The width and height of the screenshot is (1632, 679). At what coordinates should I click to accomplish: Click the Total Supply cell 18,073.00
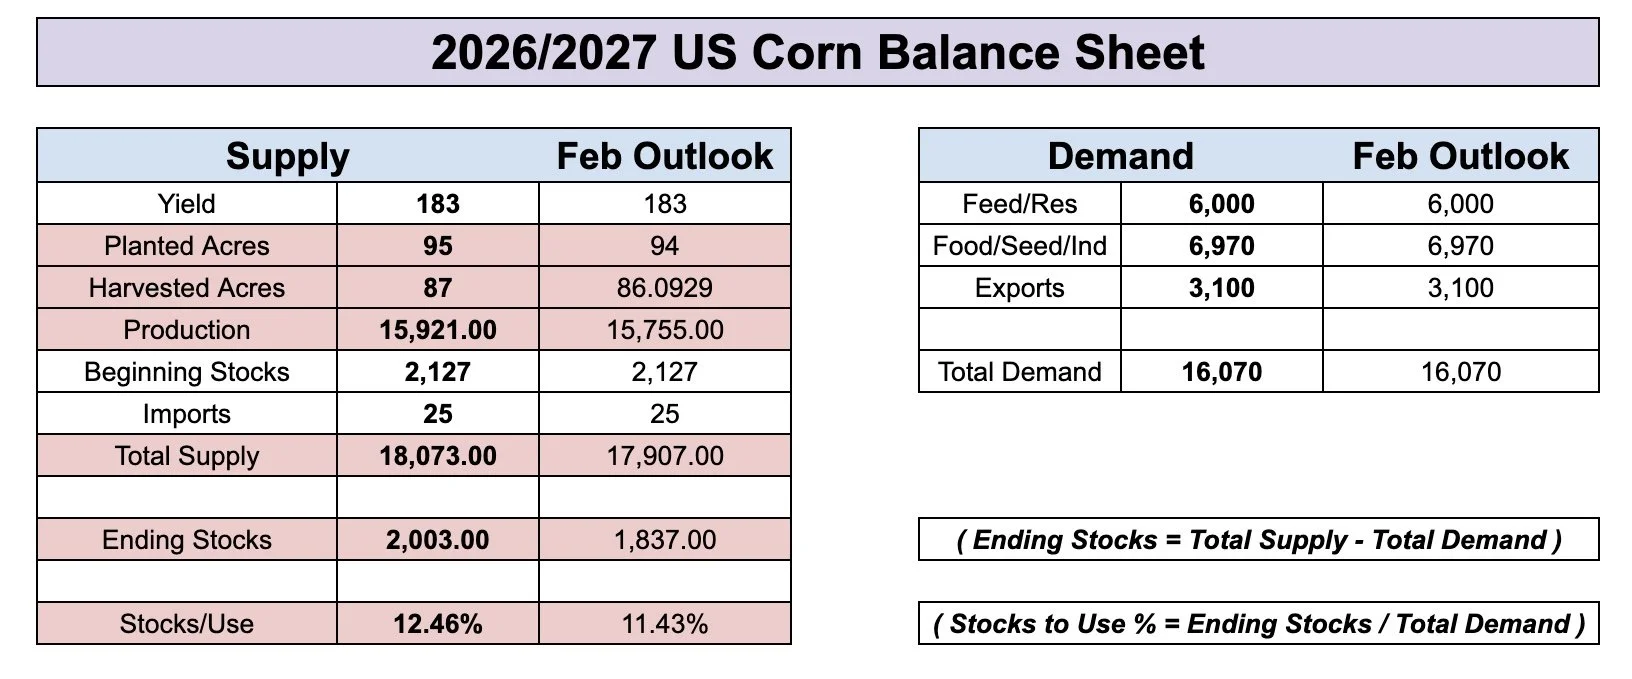pyautogui.click(x=438, y=456)
